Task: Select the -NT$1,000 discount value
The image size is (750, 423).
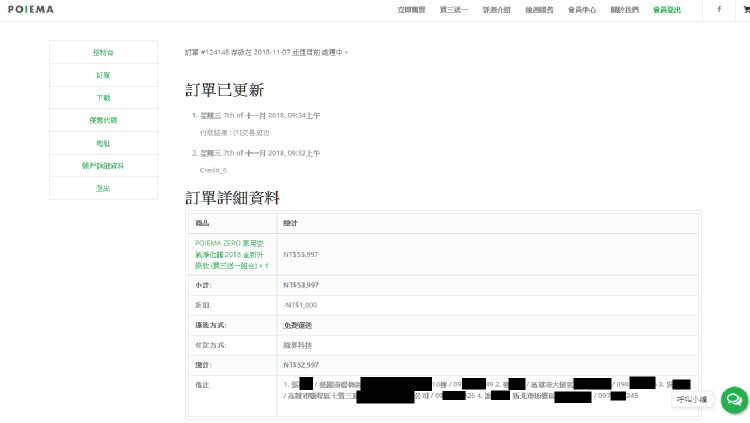Action: click(300, 305)
